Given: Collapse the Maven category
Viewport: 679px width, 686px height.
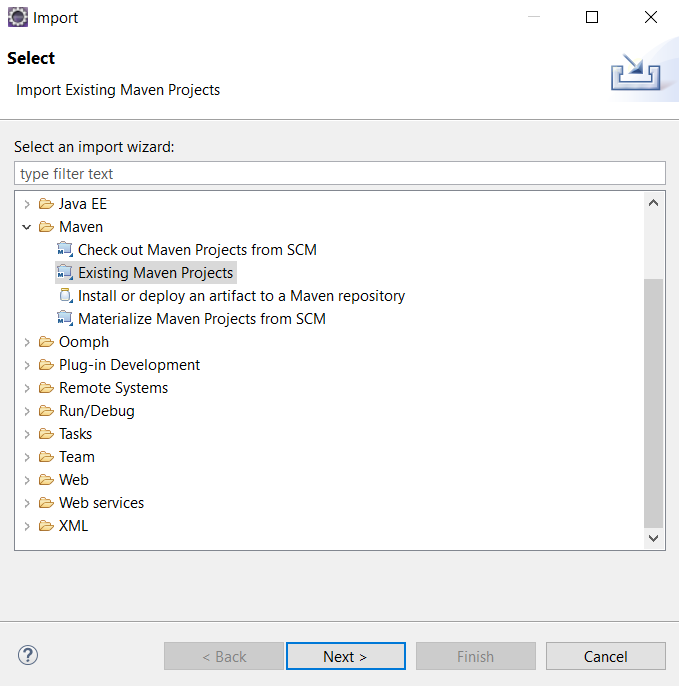Looking at the screenshot, I should point(27,227).
